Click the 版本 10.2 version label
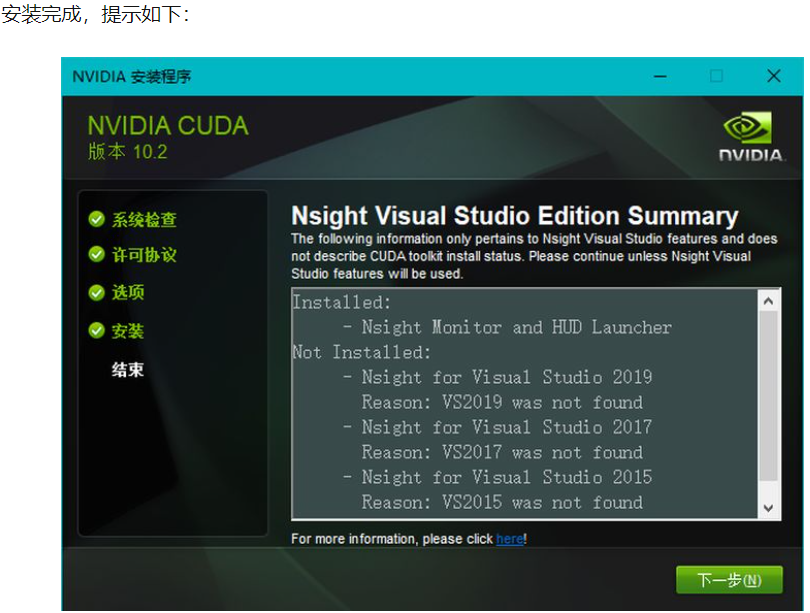Image resolution: width=810 pixels, height=613 pixels. pos(126,152)
